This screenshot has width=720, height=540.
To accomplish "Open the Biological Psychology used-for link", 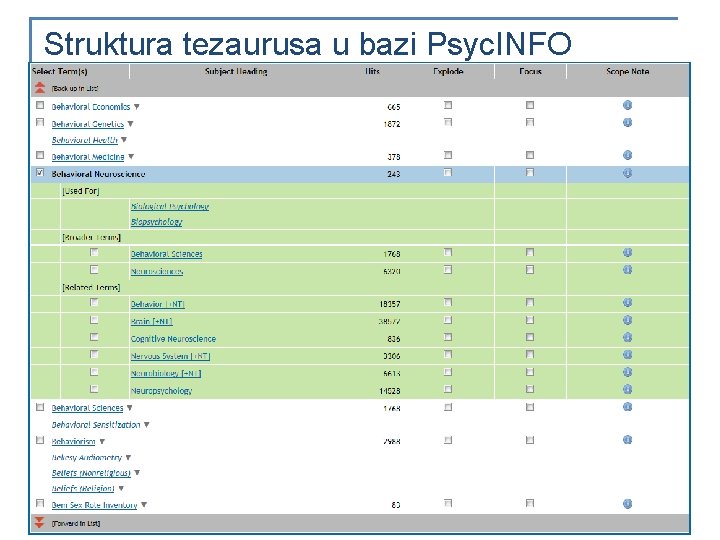I will 170,206.
